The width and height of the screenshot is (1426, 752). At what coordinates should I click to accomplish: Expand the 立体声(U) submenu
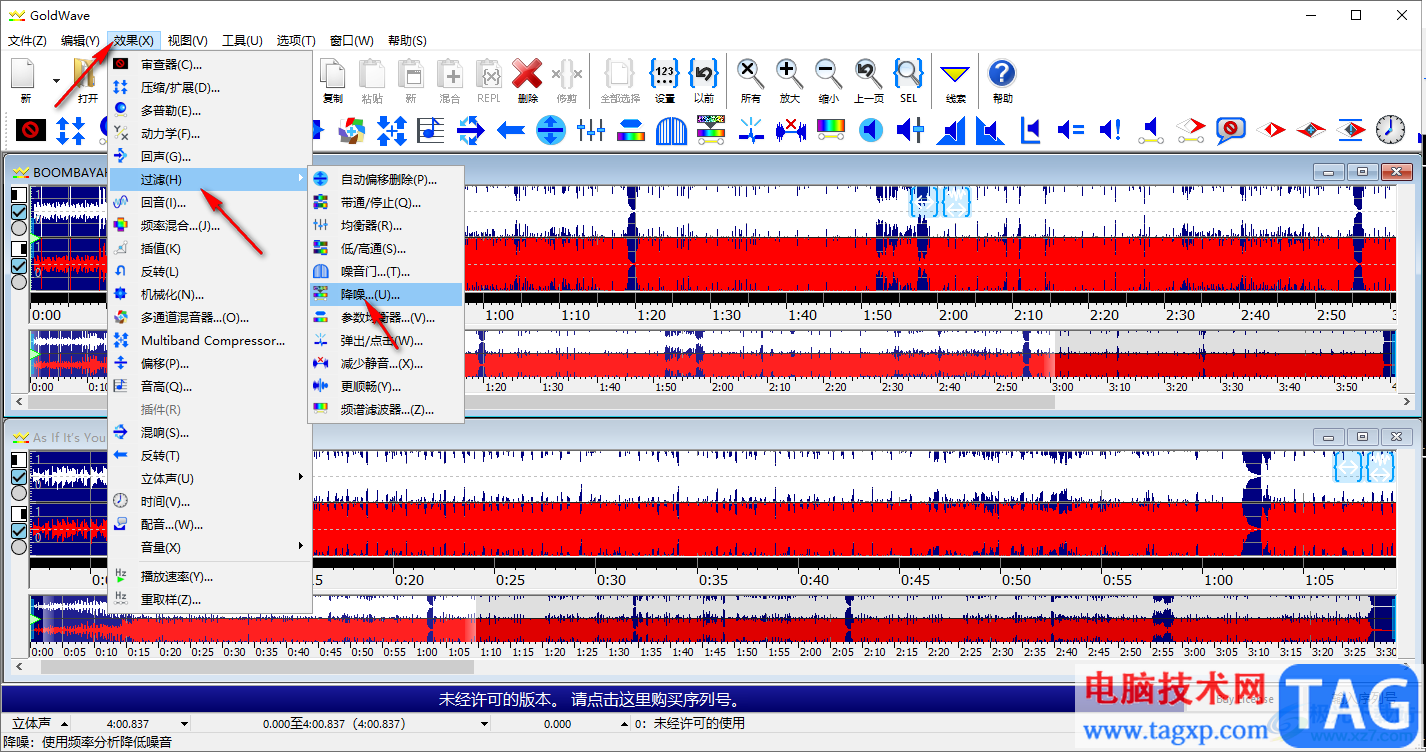(x=210, y=478)
